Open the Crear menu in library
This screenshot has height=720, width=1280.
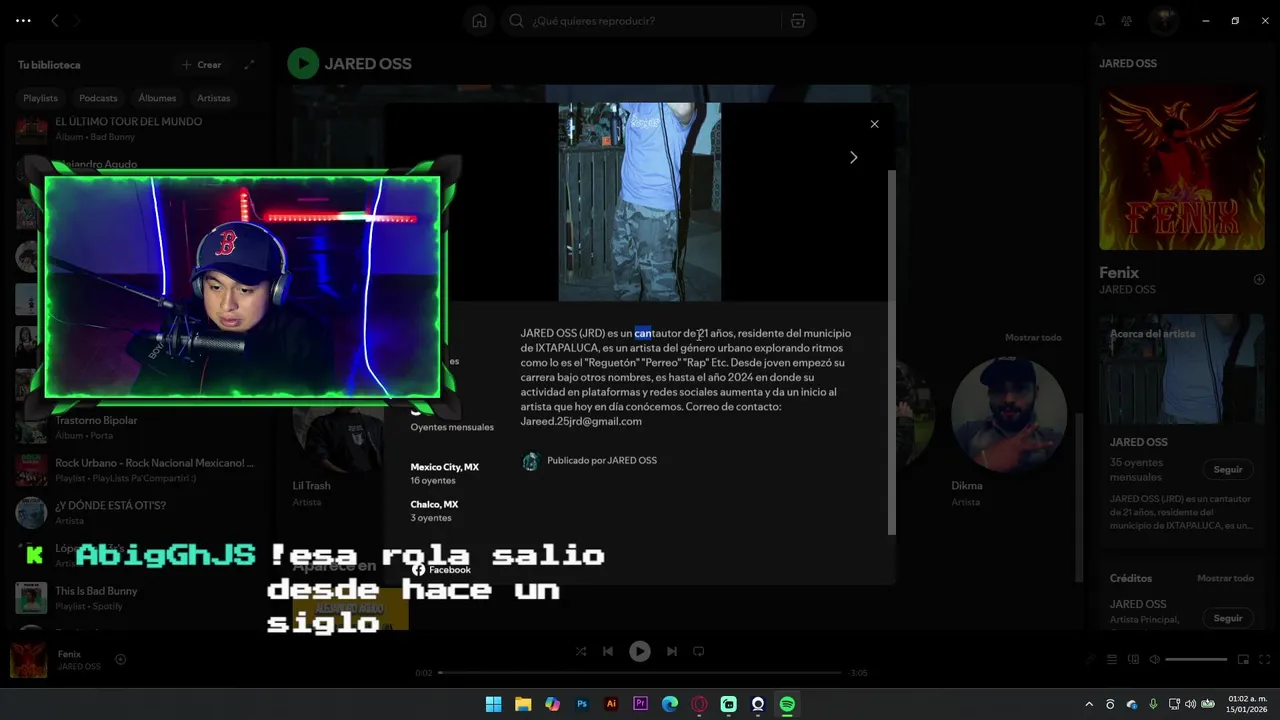pyautogui.click(x=201, y=65)
